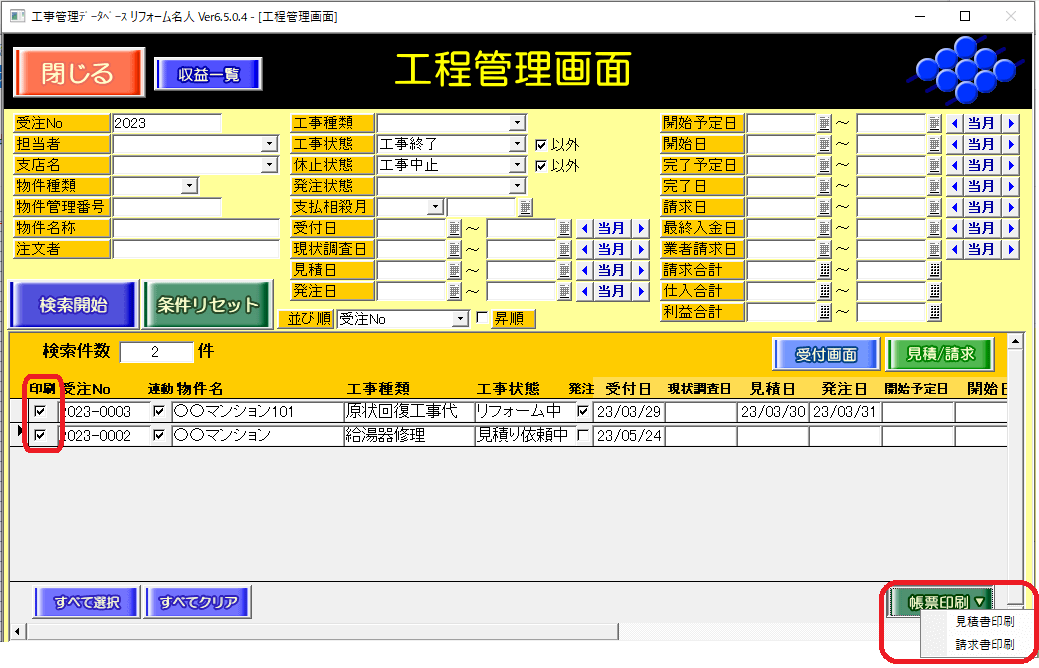
Task: Open the 工事種類 dropdown
Action: pyautogui.click(x=516, y=123)
